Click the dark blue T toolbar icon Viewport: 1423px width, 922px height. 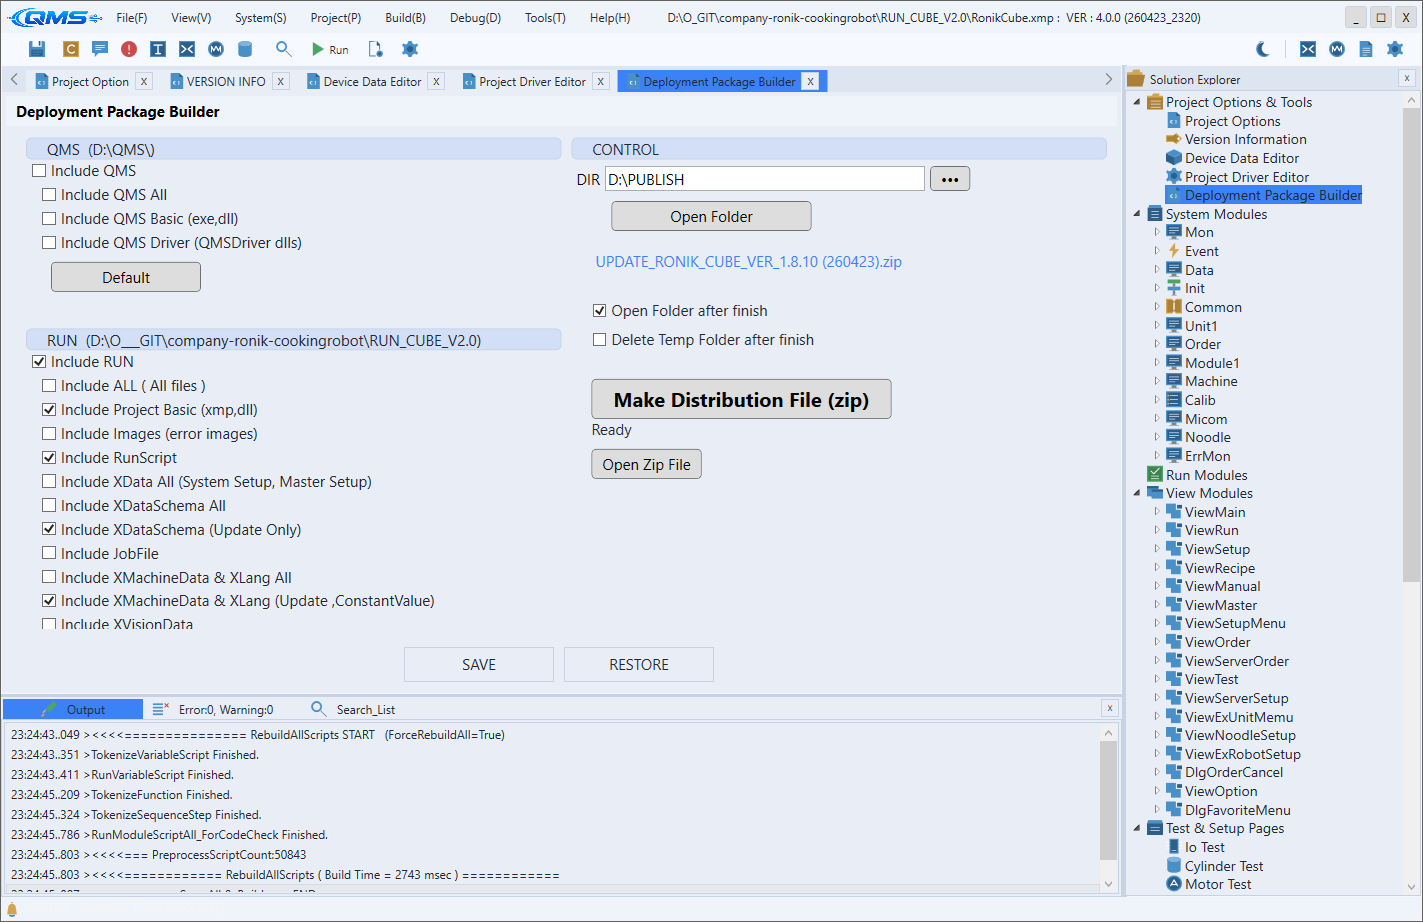coord(158,49)
